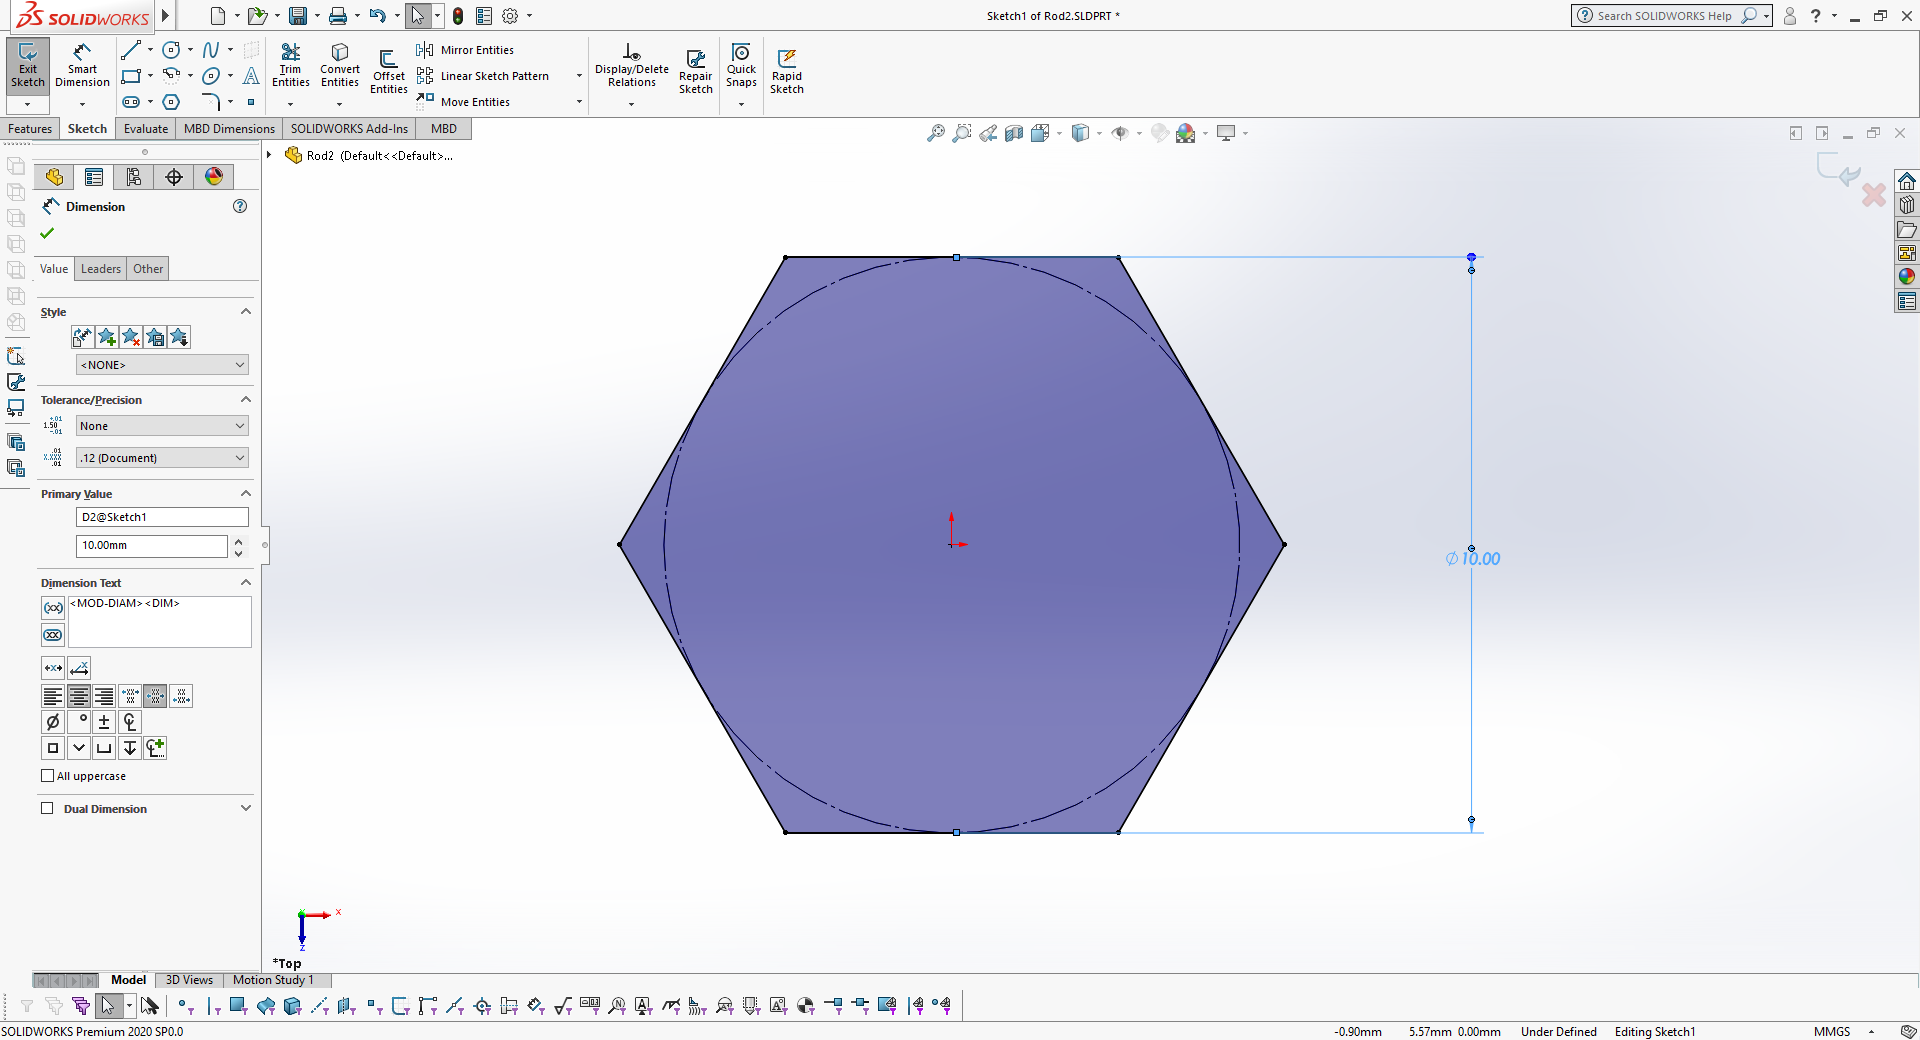The height and width of the screenshot is (1040, 1920).
Task: Enable the All uppercase checkbox
Action: [47, 776]
